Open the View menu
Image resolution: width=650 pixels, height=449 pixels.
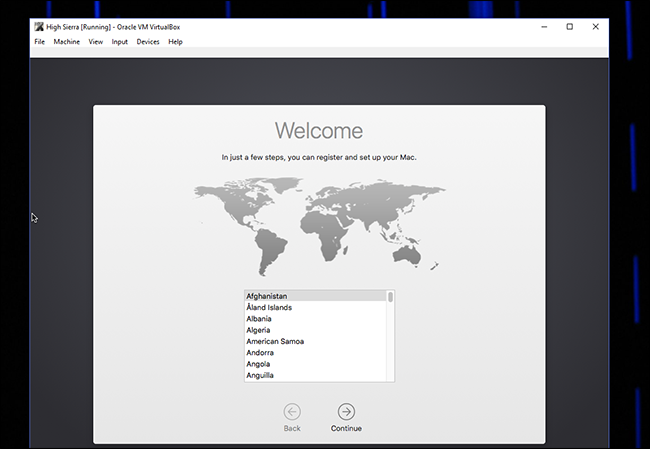click(95, 42)
